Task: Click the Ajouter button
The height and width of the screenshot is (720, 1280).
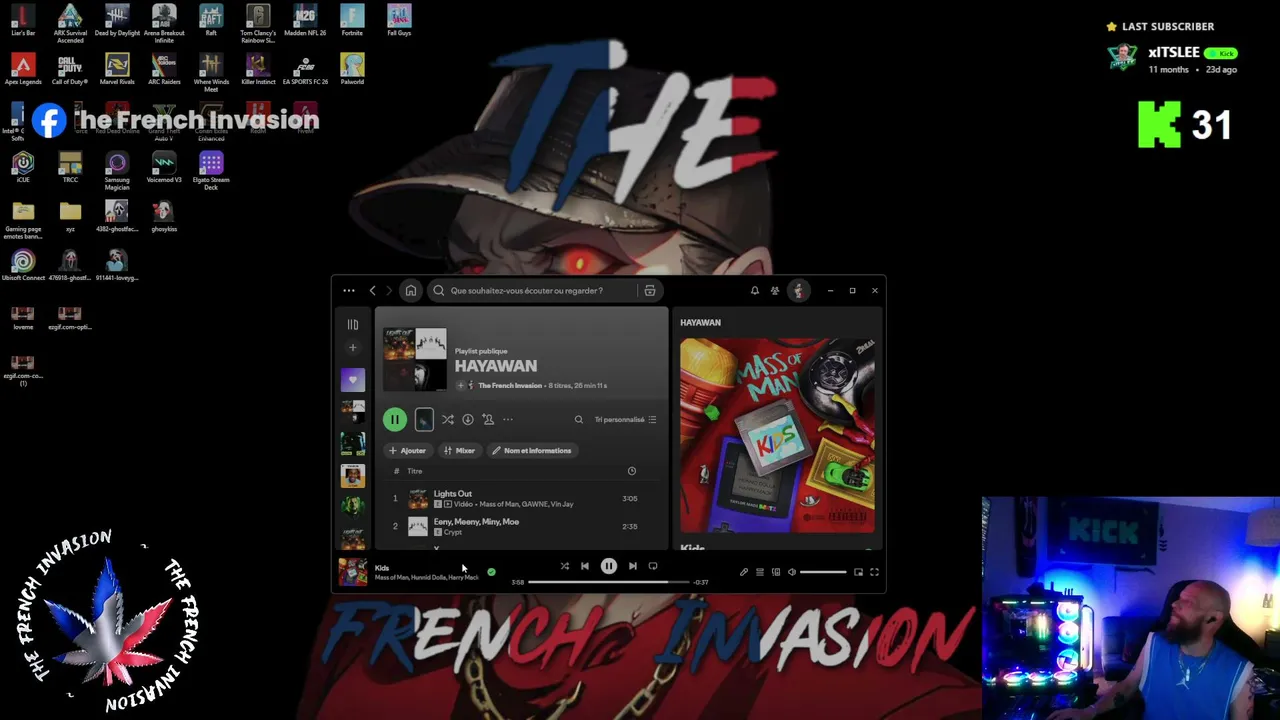Action: pos(408,451)
